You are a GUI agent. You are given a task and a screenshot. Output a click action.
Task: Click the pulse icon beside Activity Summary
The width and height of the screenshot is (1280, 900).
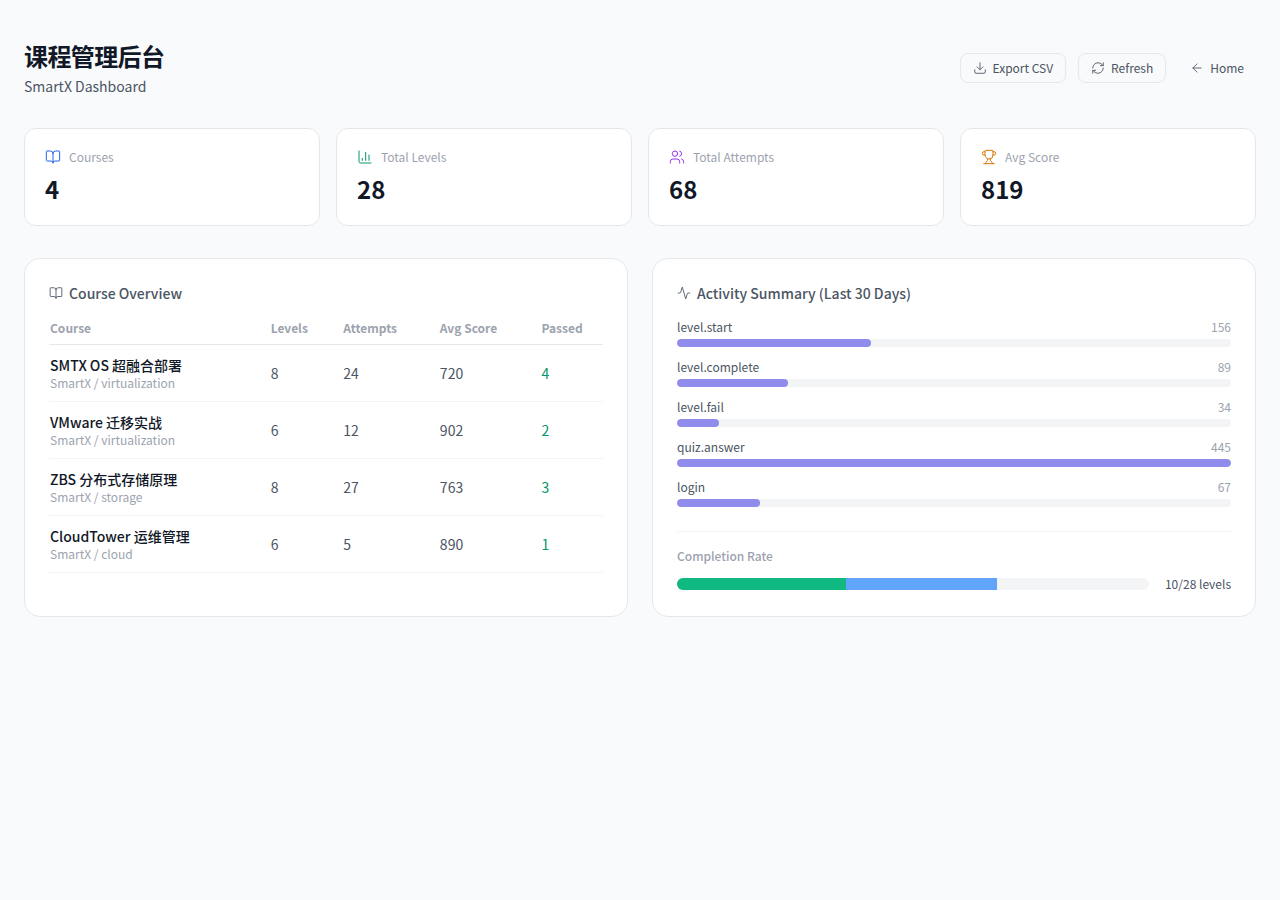click(684, 294)
